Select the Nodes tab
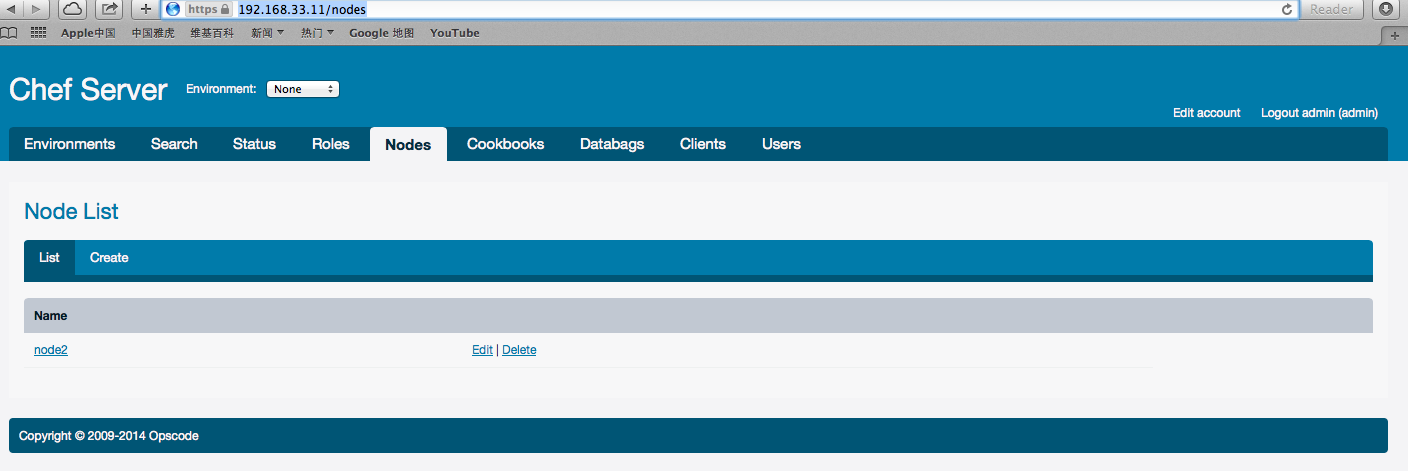This screenshot has width=1408, height=471. click(x=408, y=144)
